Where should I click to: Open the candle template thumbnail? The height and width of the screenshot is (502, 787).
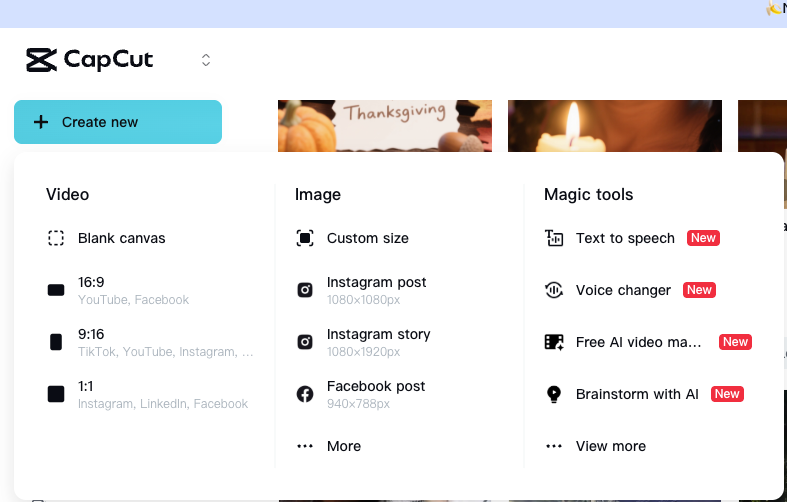pos(614,125)
